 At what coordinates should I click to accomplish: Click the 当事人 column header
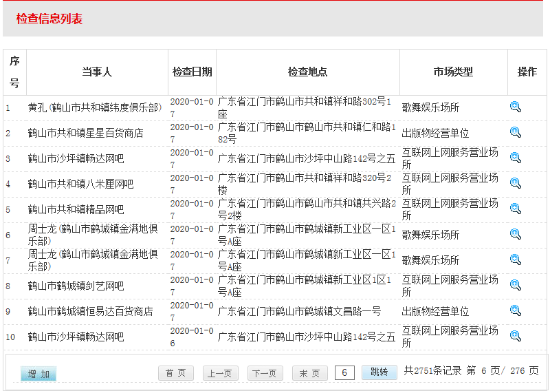(97, 72)
